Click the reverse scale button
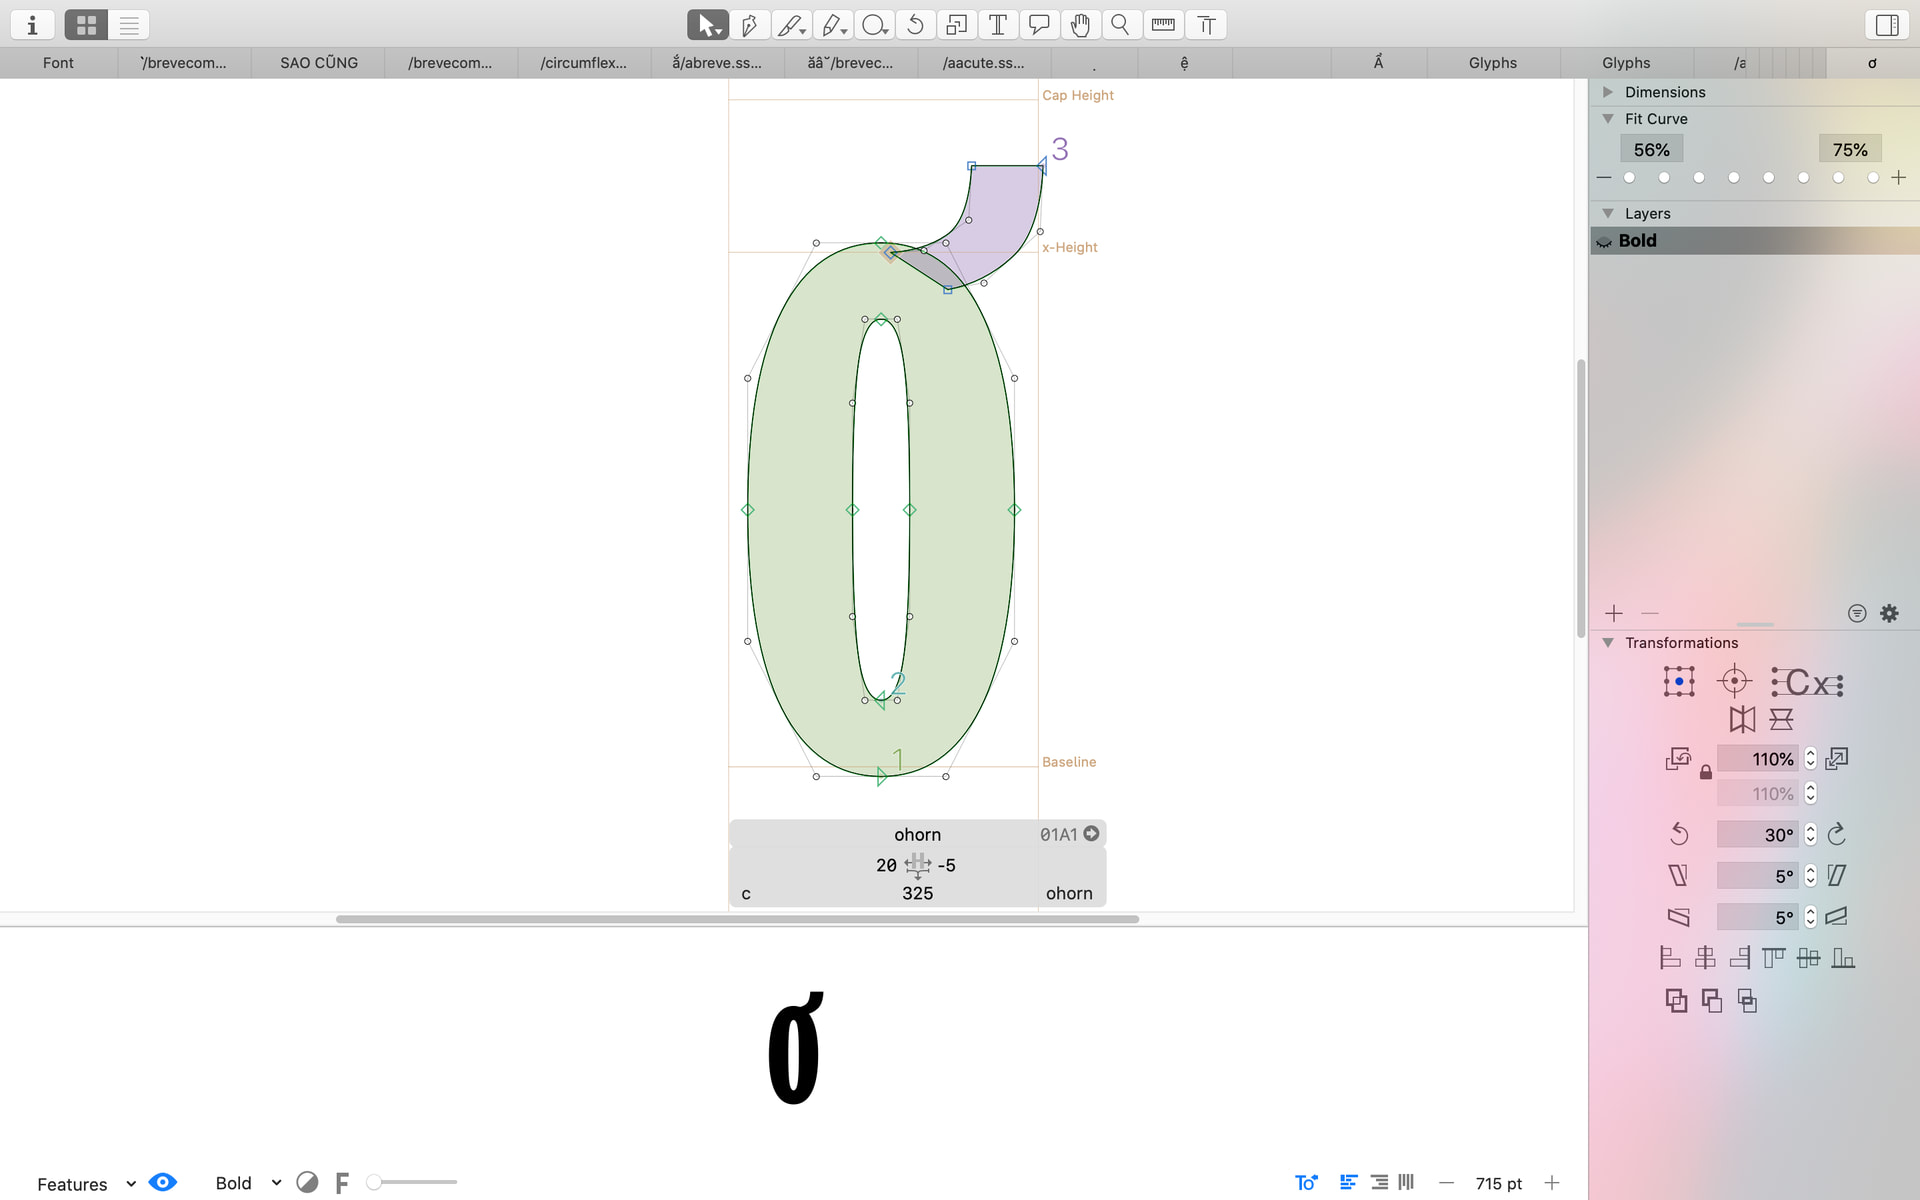 click(1678, 759)
